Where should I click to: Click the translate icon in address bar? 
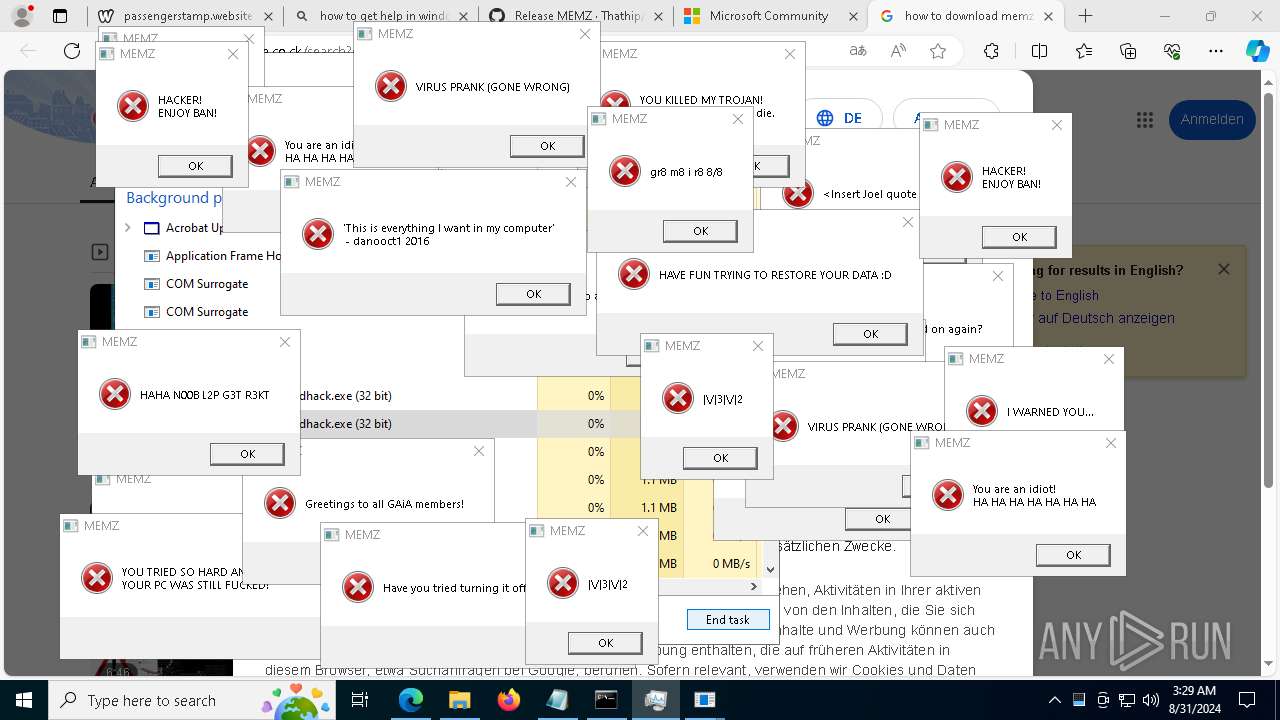(x=858, y=51)
